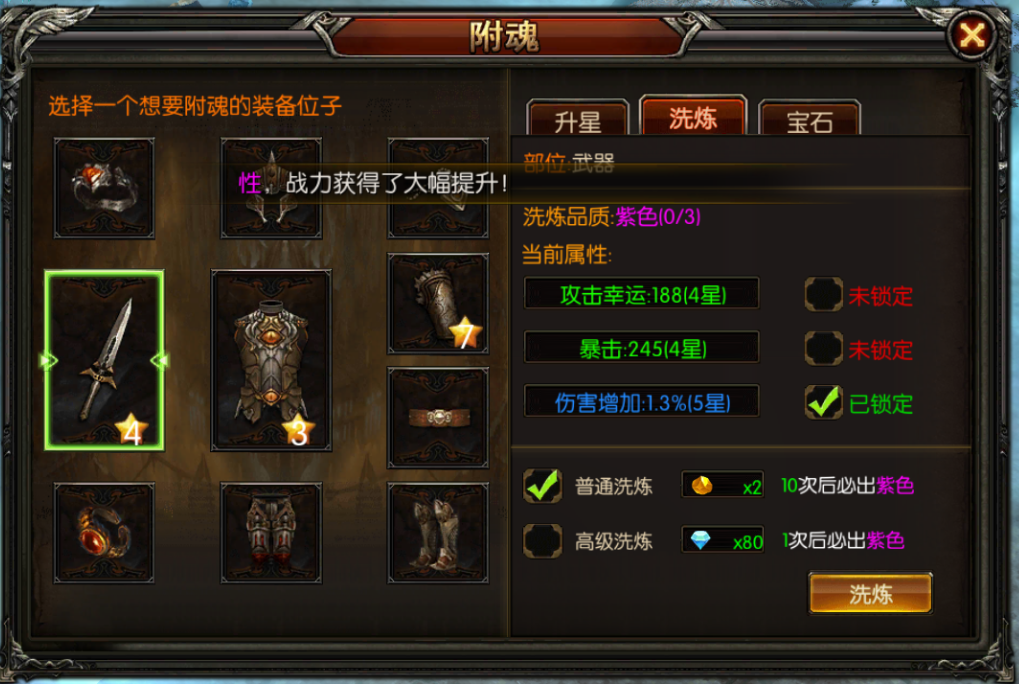Click the 攻击幸运:188 attribute bar
This screenshot has height=684, width=1019.
click(642, 294)
